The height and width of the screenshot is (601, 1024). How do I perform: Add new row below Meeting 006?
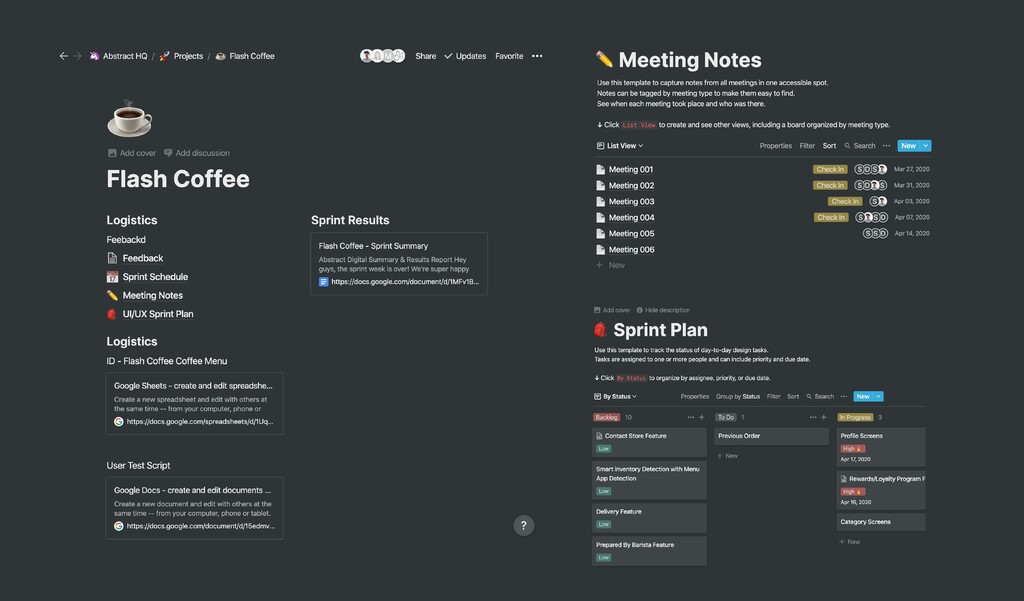pos(611,265)
